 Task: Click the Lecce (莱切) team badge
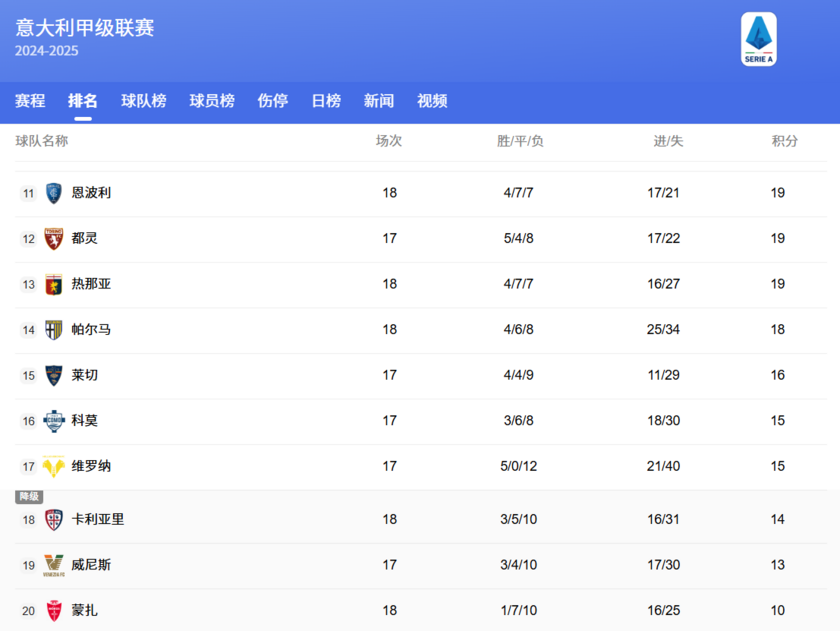[x=52, y=375]
